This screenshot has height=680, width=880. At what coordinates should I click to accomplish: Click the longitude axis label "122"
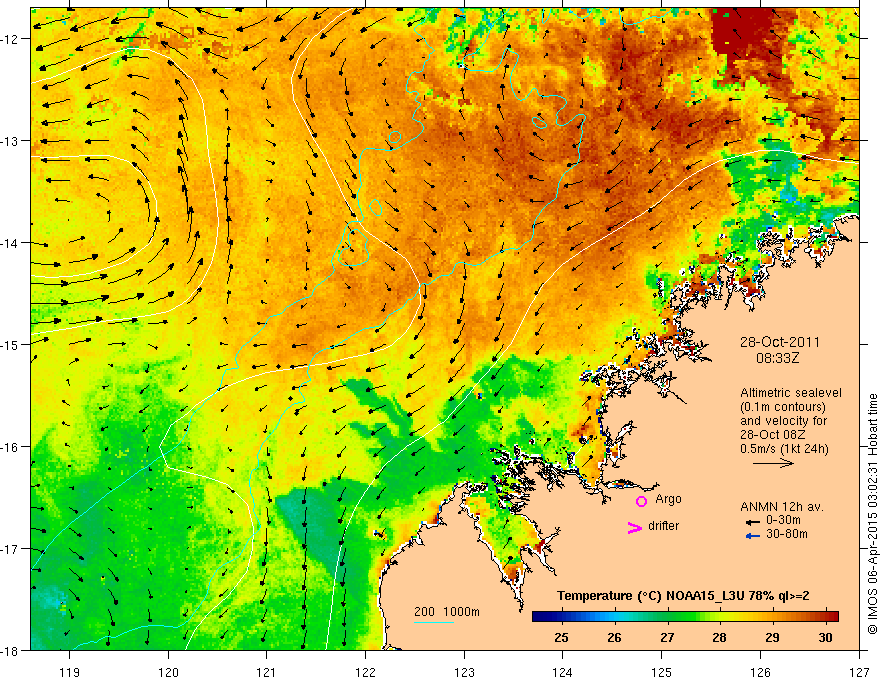tap(365, 672)
